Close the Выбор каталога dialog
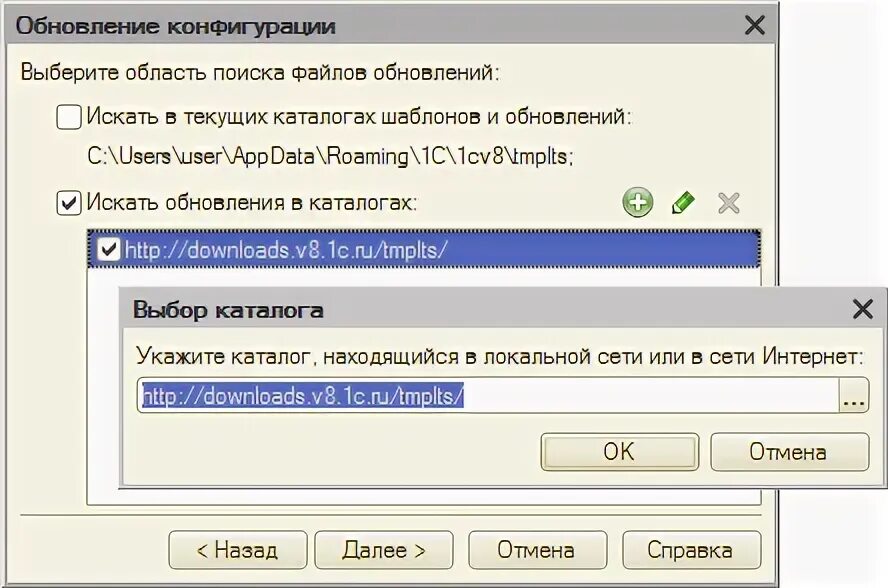Viewport: 888px width, 588px height. [x=863, y=309]
